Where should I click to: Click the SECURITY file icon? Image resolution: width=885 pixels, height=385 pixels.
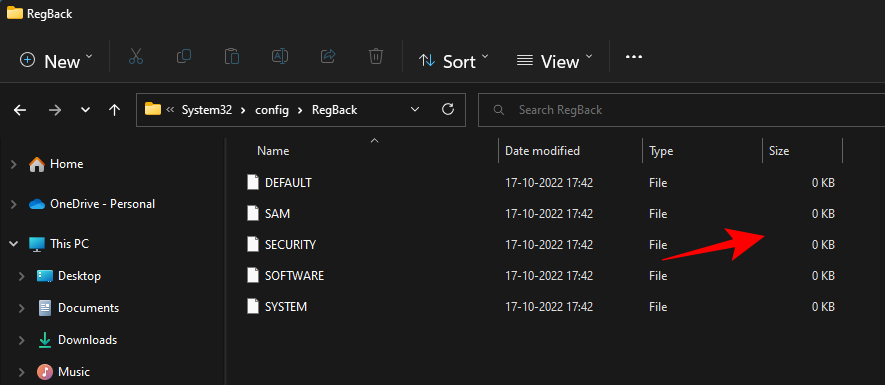pos(253,245)
